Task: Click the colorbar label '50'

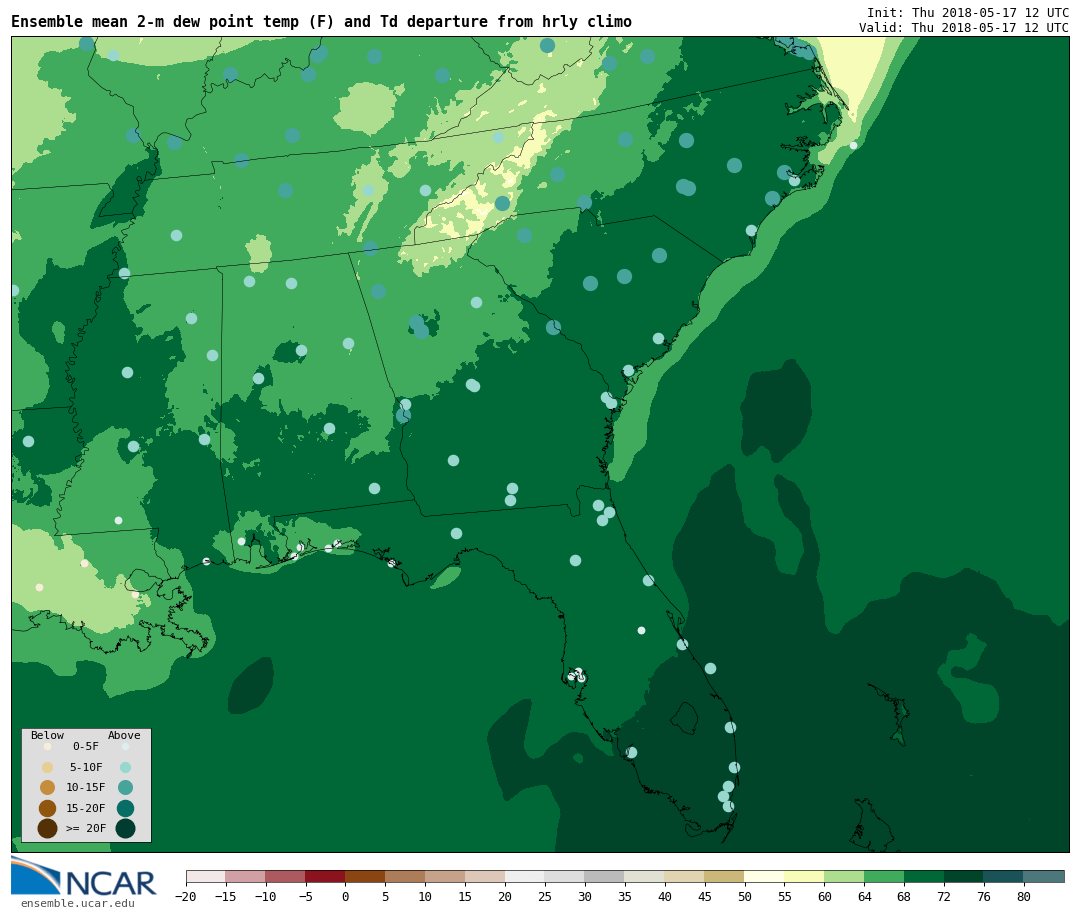Action: (x=744, y=896)
